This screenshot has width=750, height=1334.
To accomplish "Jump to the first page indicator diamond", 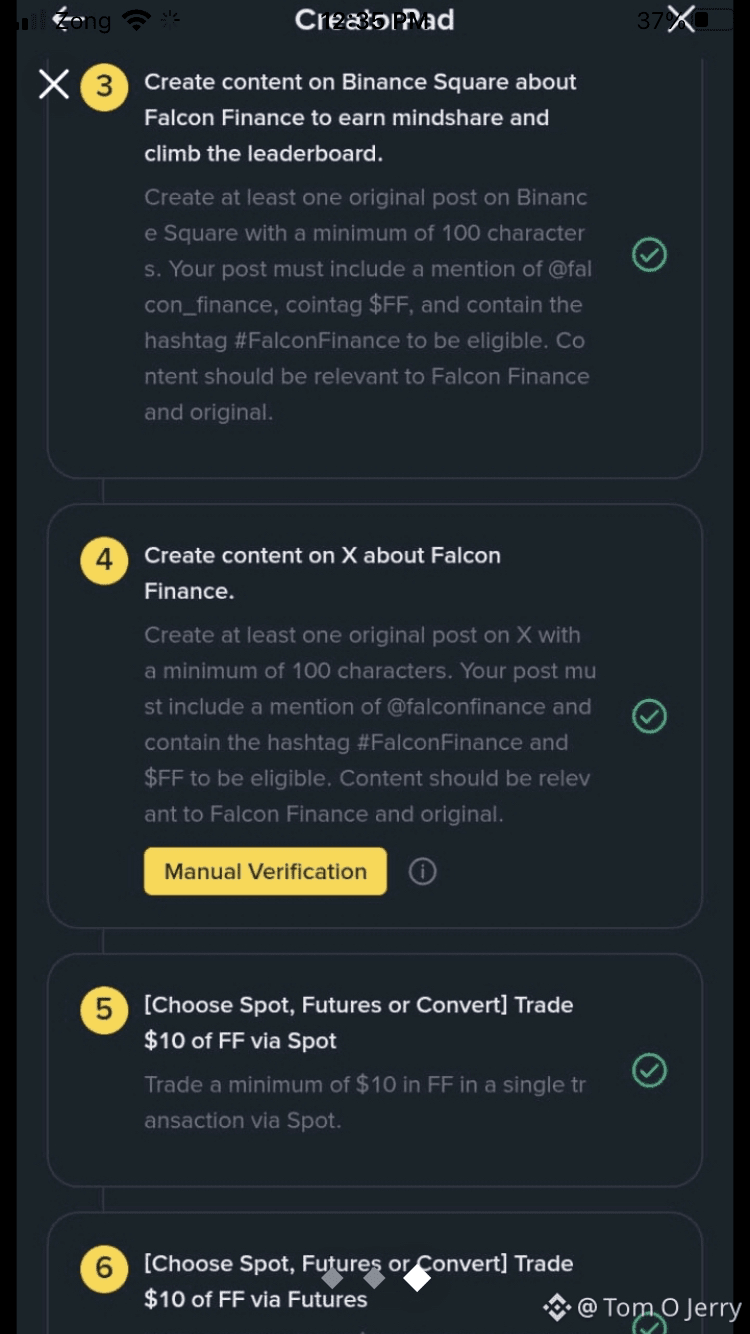I will [x=332, y=1277].
